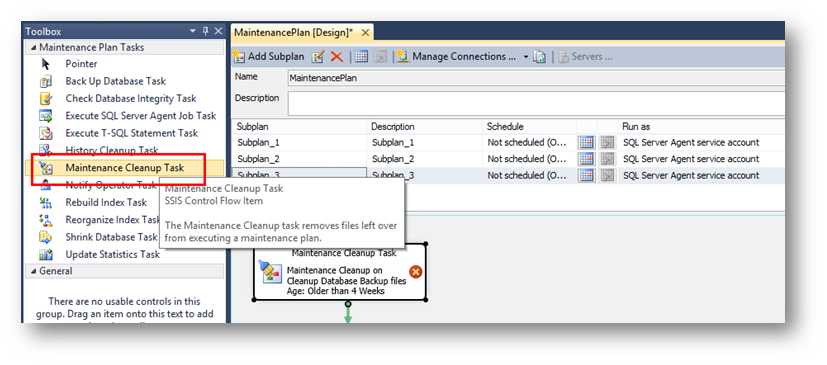Viewport: 827px width, 365px height.
Task: Select History Cleanup Task item
Action: point(112,150)
